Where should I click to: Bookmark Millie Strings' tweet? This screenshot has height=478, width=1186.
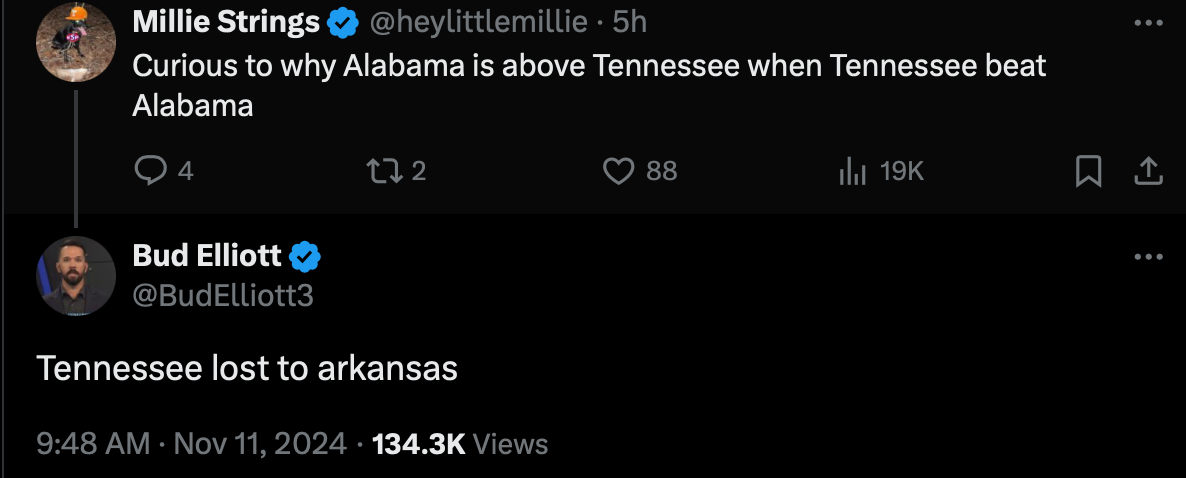tap(1088, 173)
